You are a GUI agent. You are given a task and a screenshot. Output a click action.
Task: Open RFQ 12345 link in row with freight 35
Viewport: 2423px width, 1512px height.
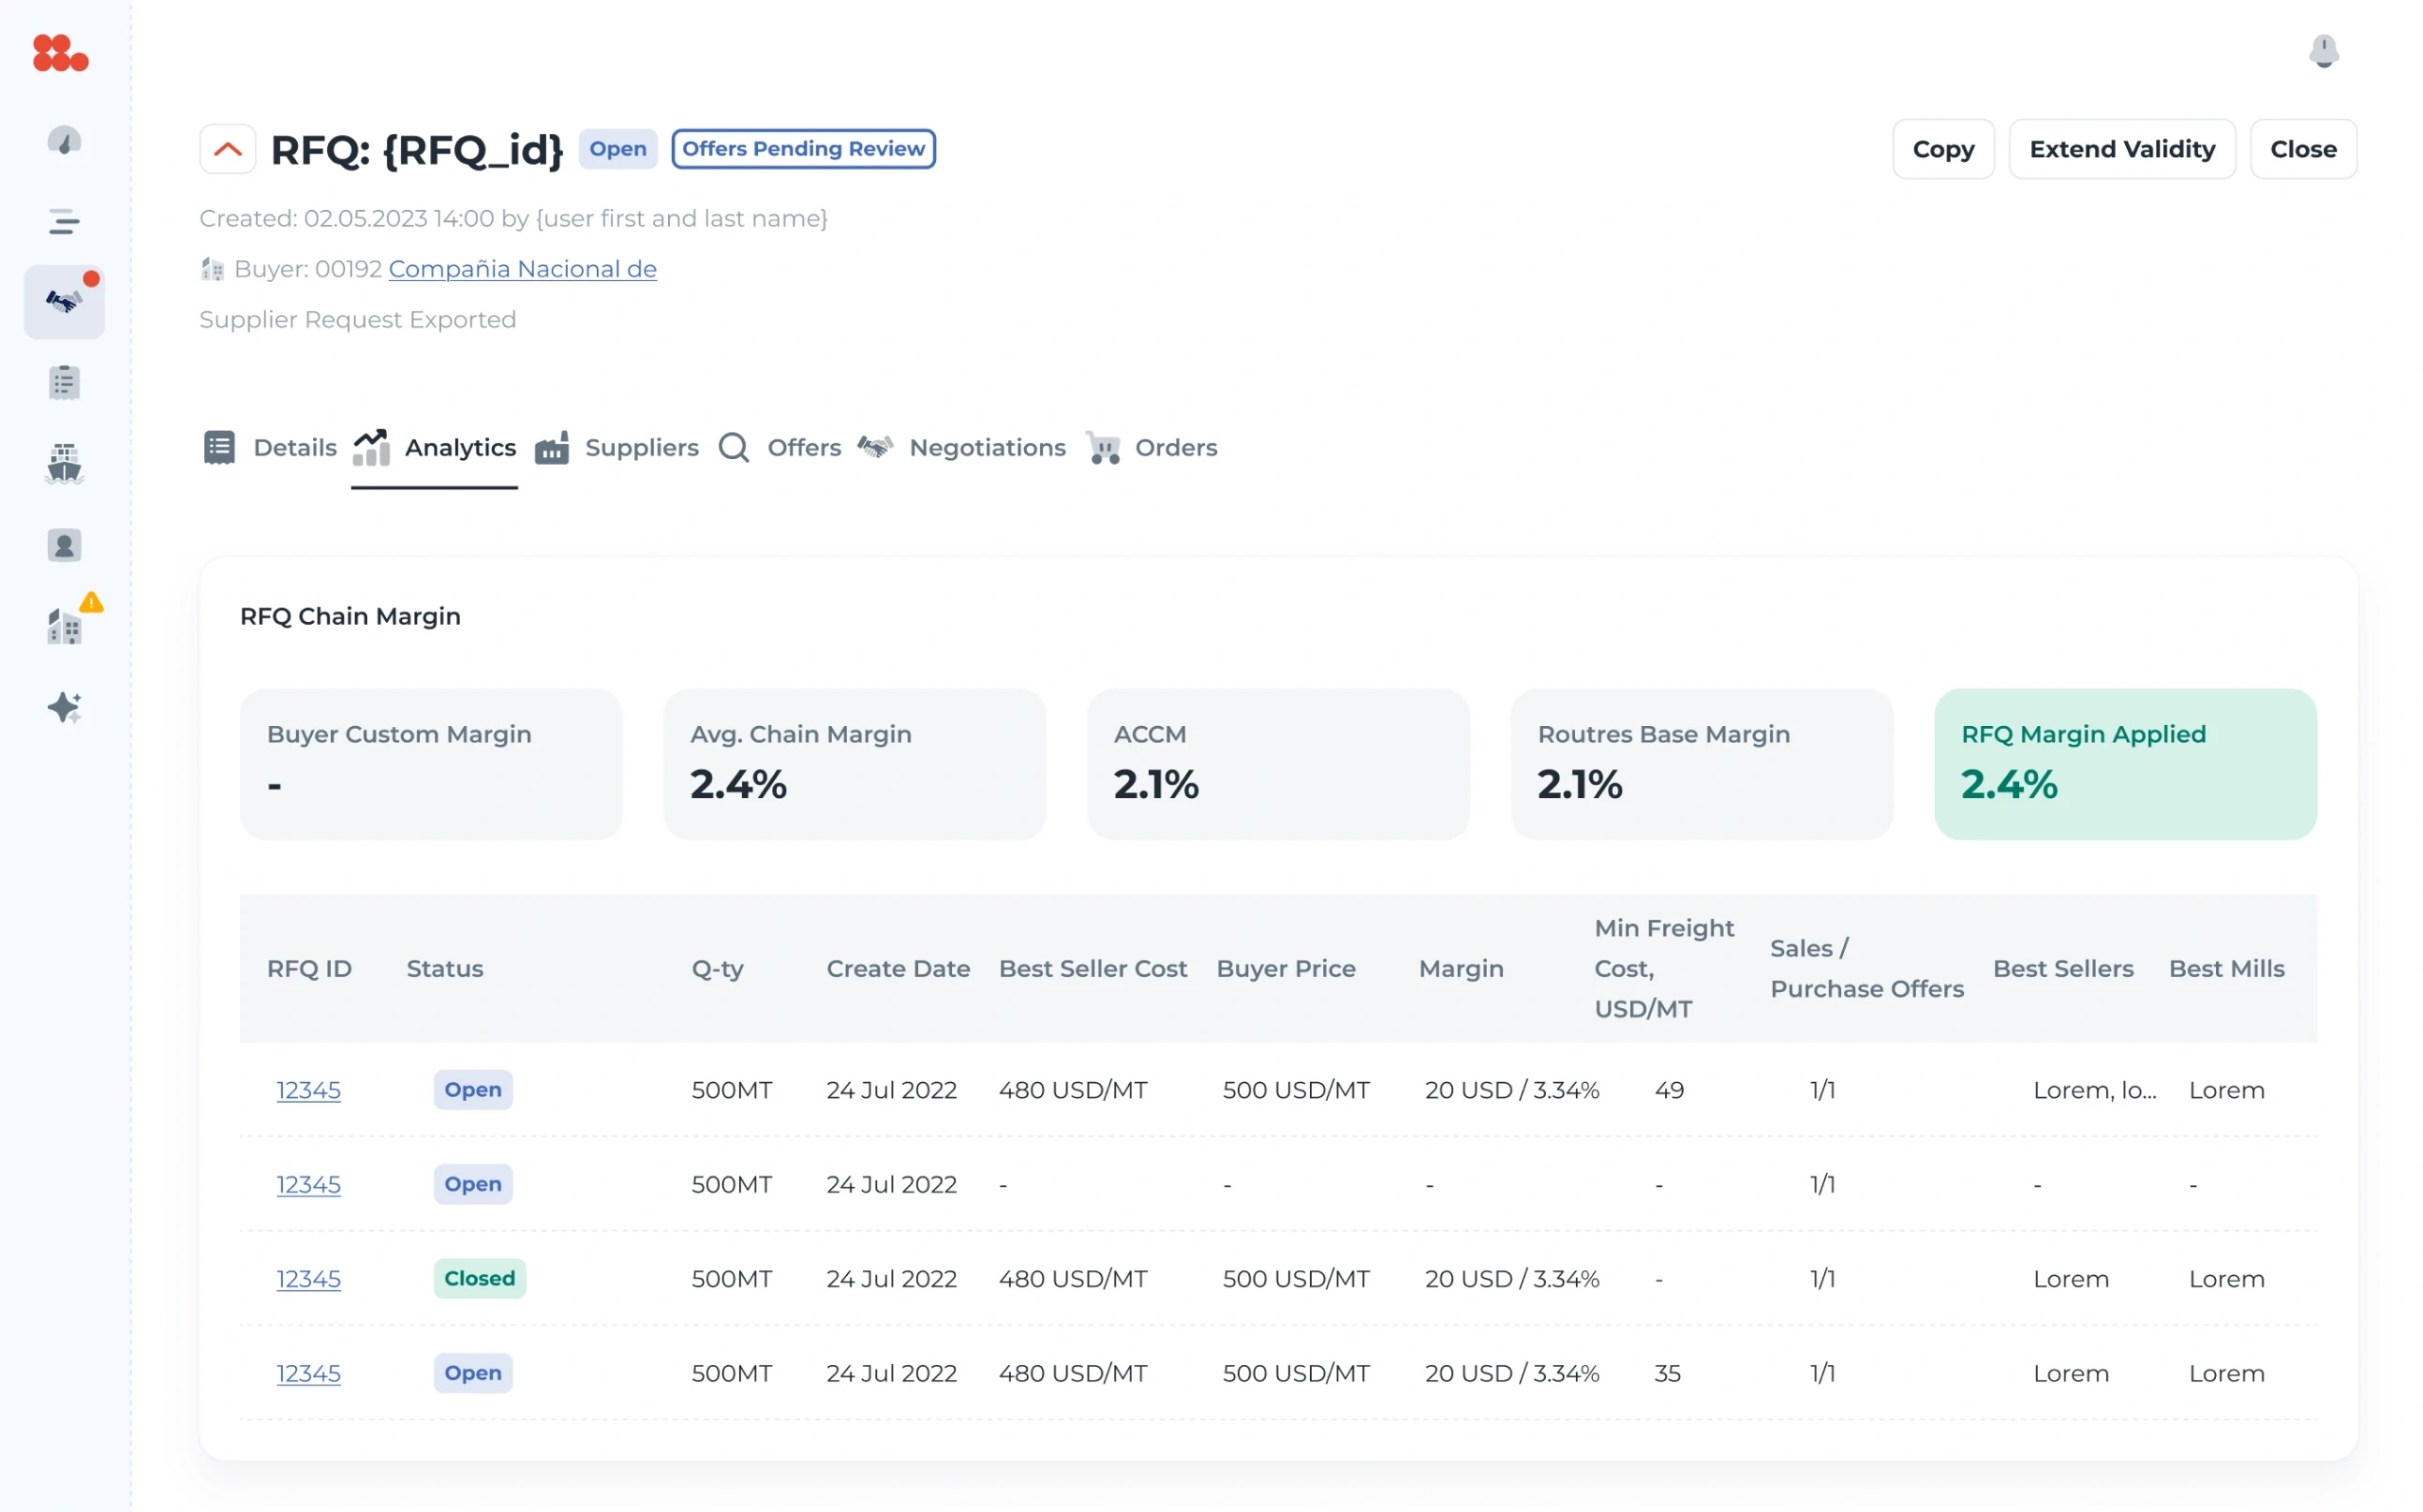[308, 1373]
